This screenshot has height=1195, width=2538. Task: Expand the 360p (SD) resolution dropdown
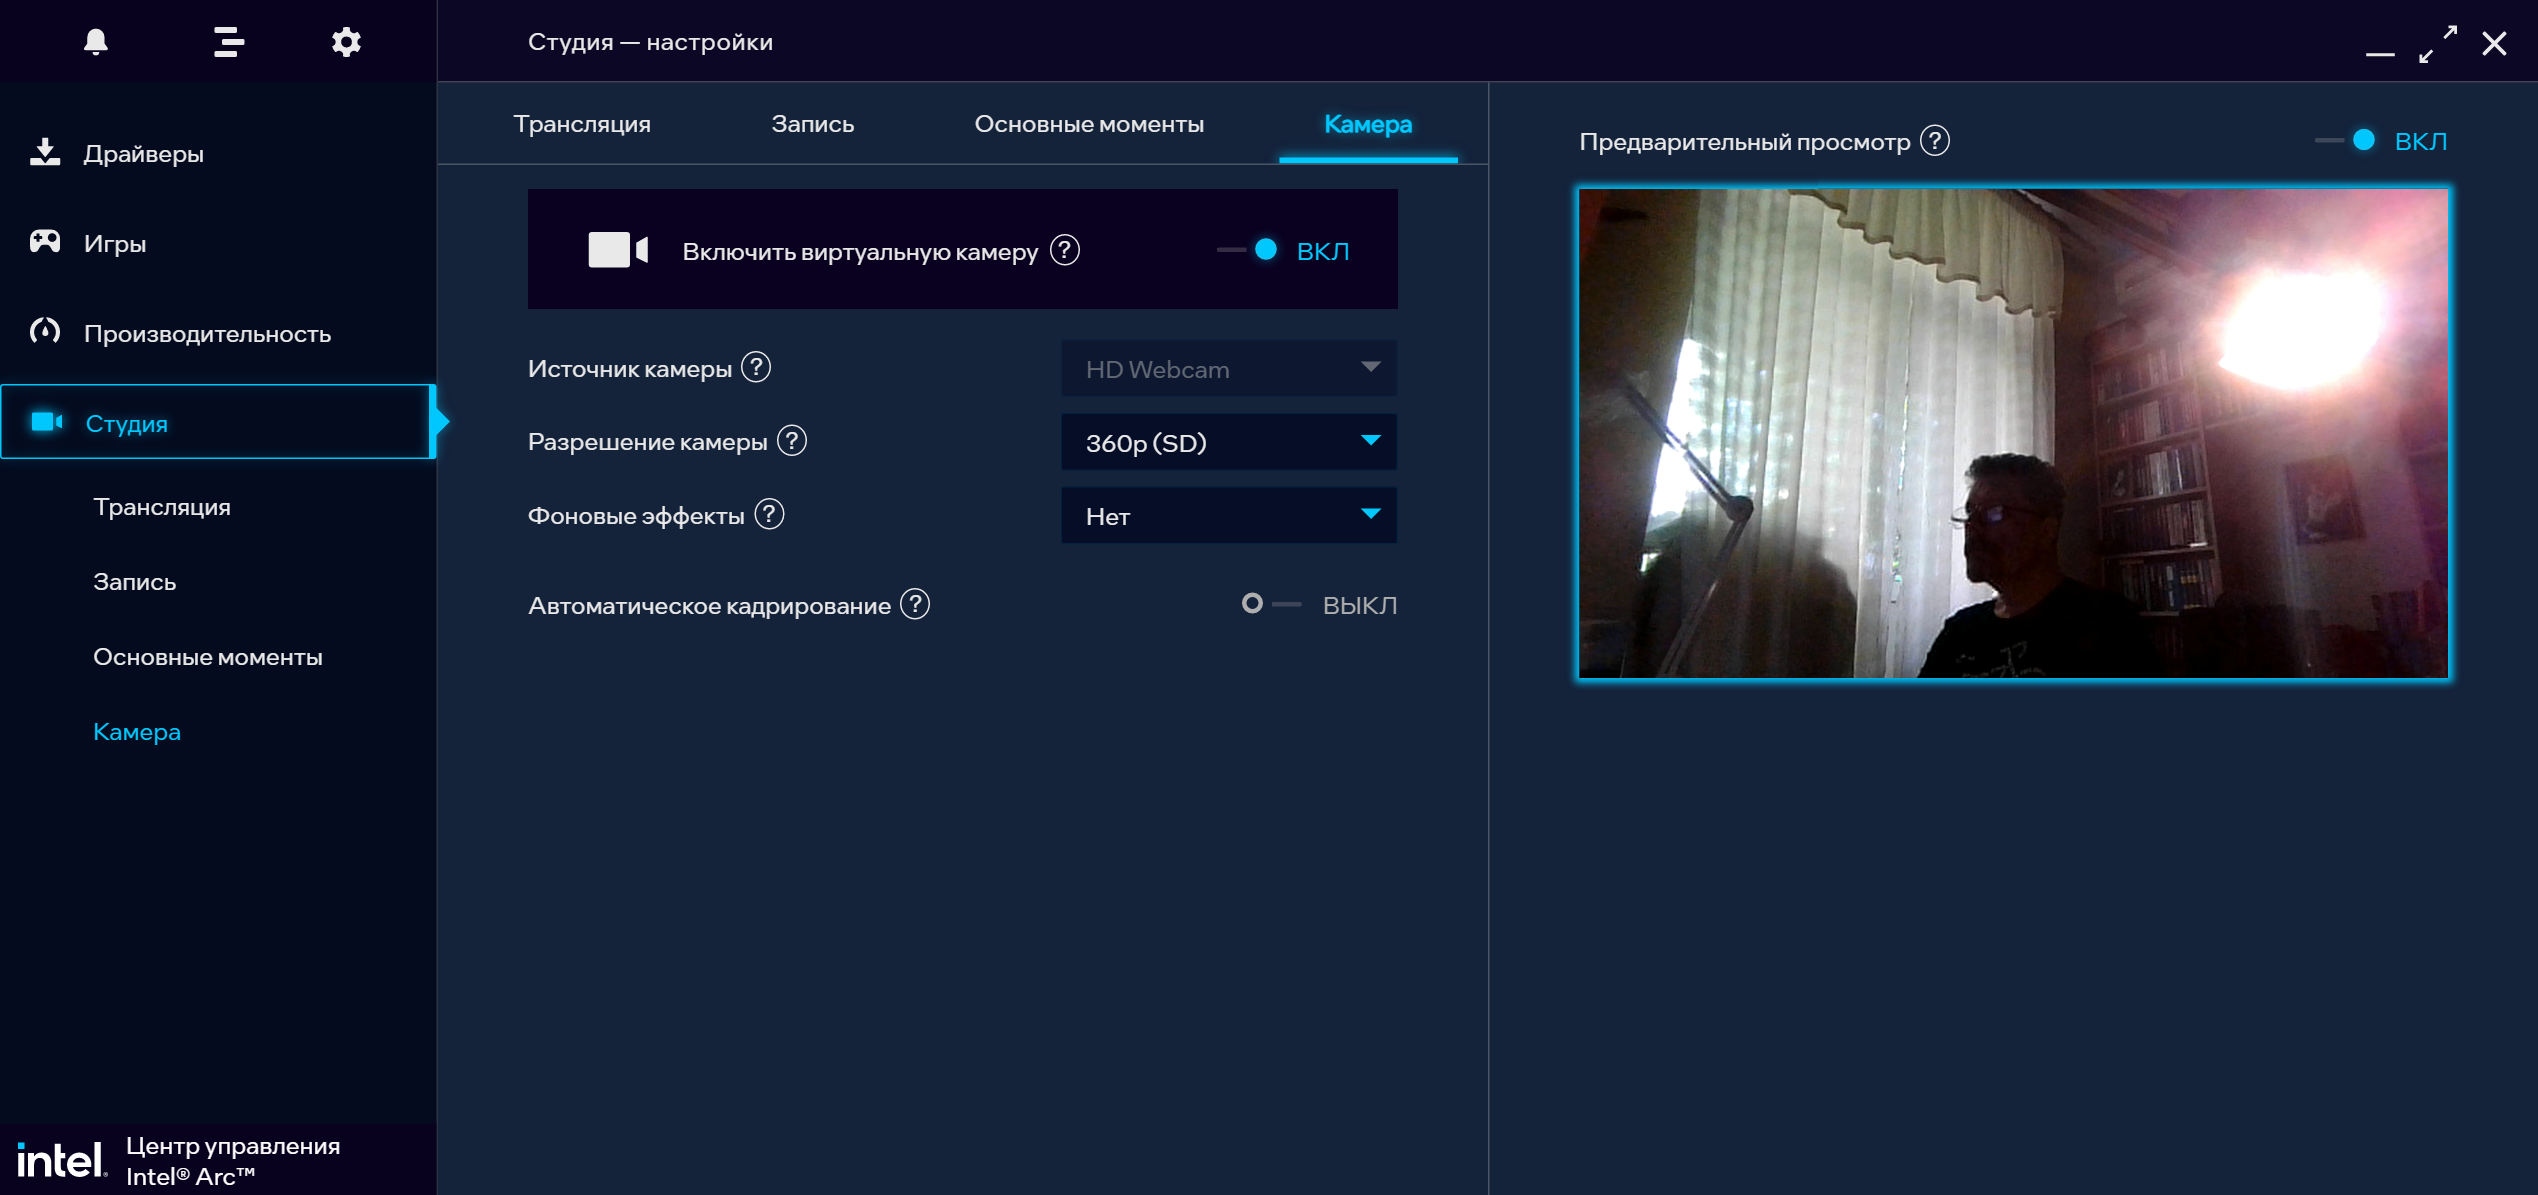[x=1228, y=442]
